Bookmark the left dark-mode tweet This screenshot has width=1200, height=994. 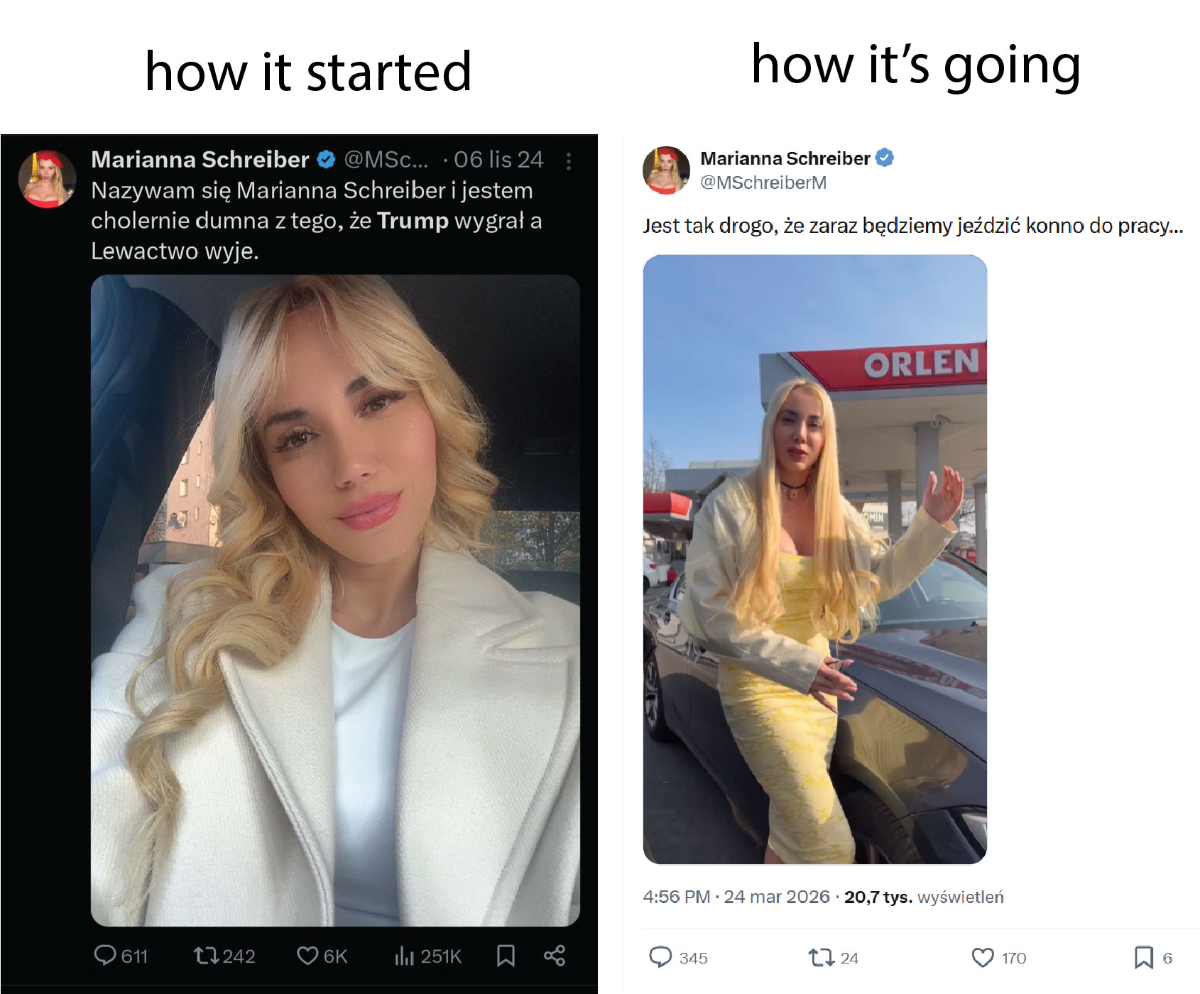pyautogui.click(x=506, y=956)
